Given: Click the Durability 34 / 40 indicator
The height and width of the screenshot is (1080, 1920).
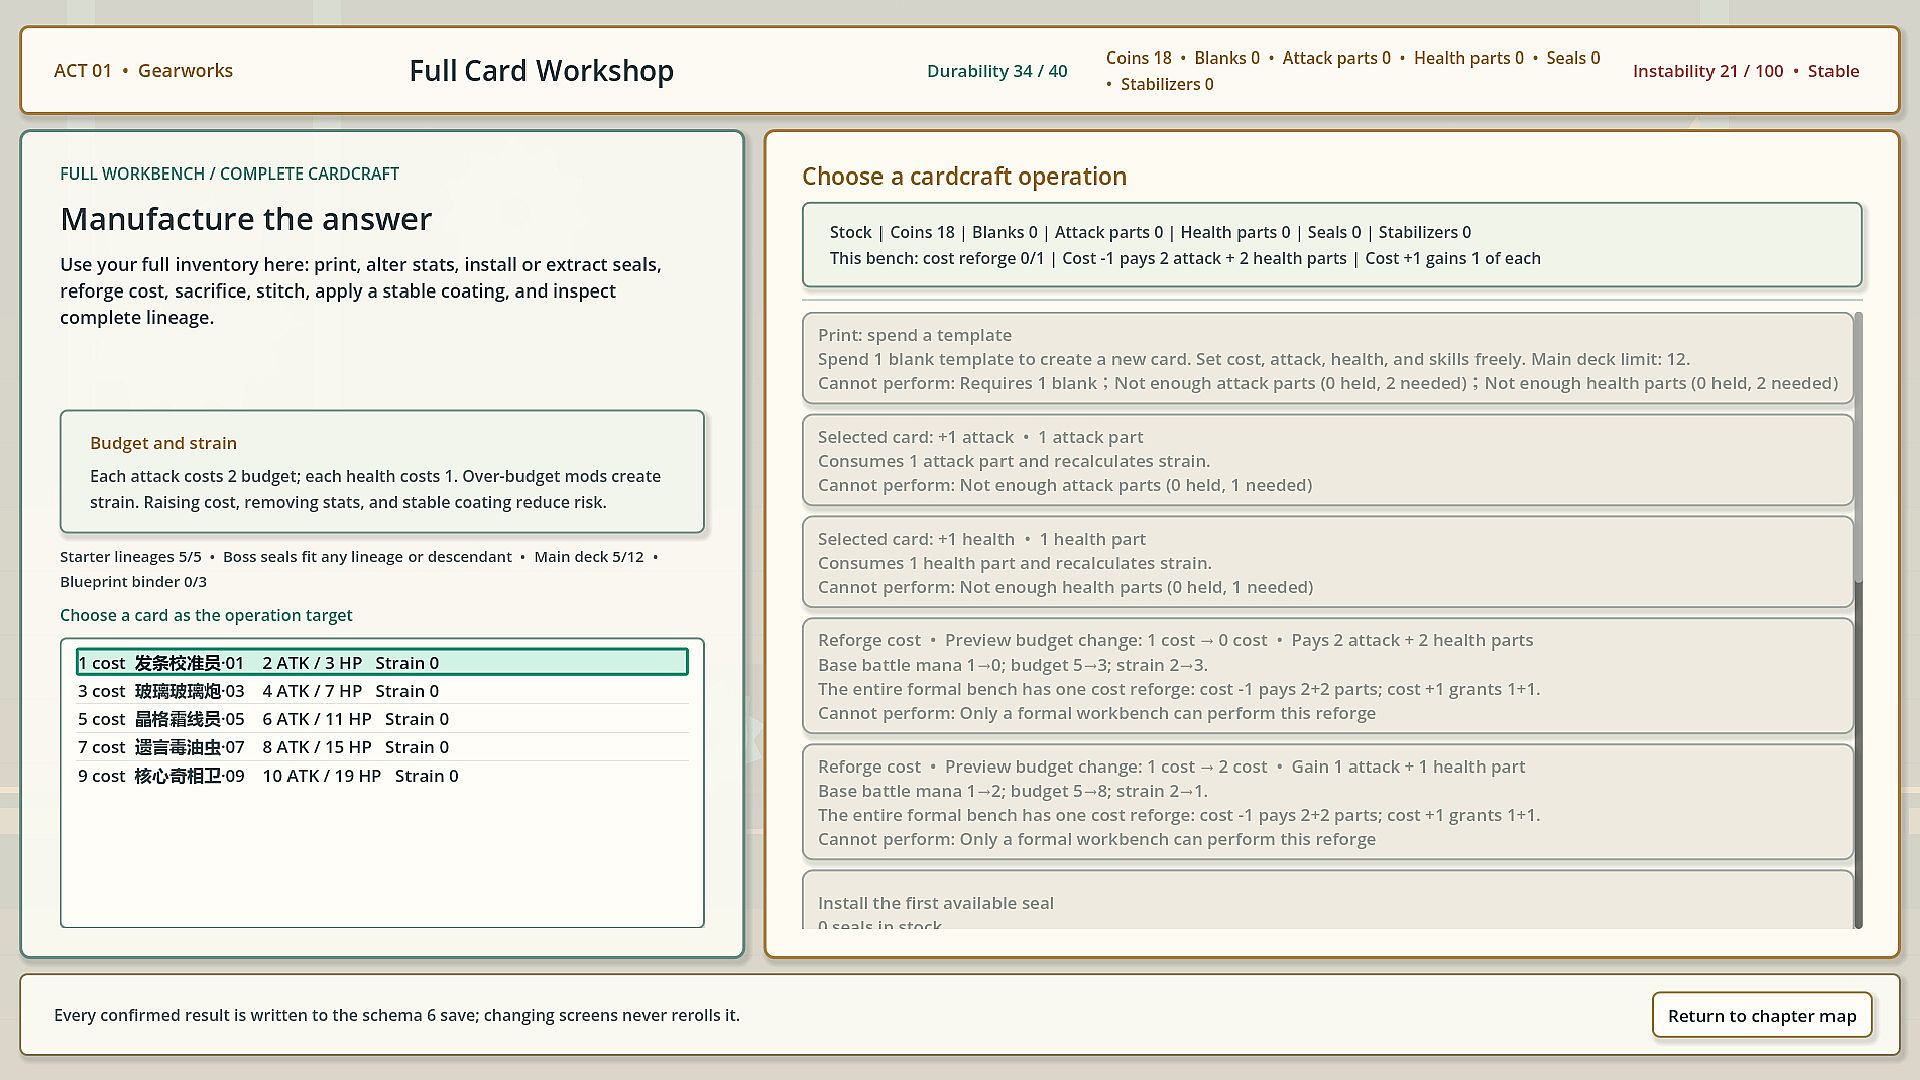Looking at the screenshot, I should pos(997,71).
